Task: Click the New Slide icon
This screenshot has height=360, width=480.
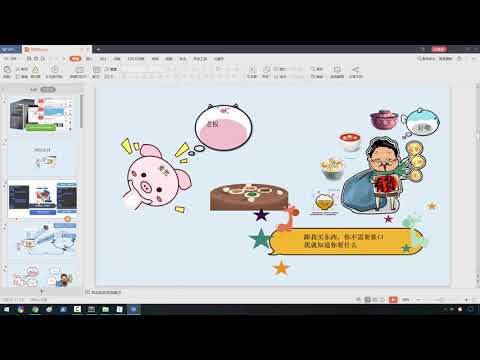Action: point(79,70)
